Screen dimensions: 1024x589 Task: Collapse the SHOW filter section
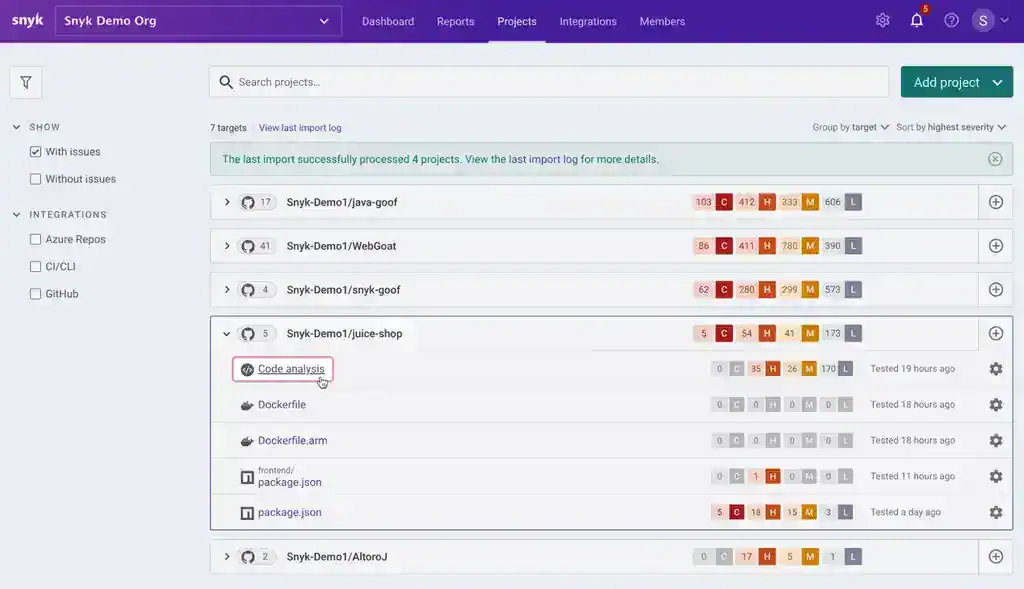pyautogui.click(x=16, y=127)
